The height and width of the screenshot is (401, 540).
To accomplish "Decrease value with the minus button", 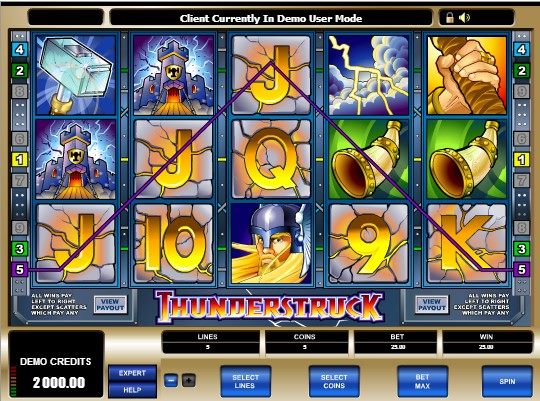I will pyautogui.click(x=171, y=381).
